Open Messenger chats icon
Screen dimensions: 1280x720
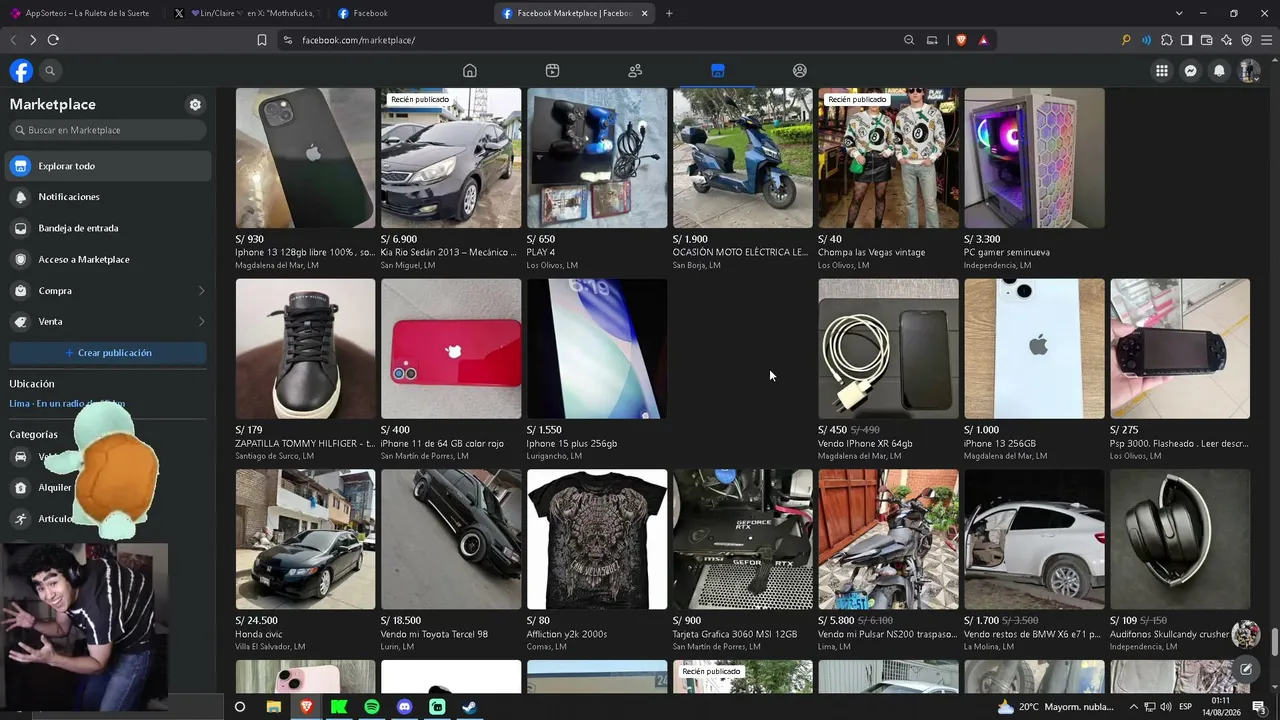click(1190, 71)
